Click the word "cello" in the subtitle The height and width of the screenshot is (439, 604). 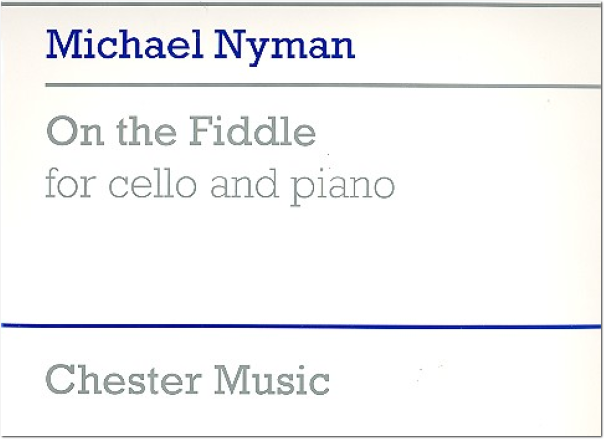pos(153,183)
